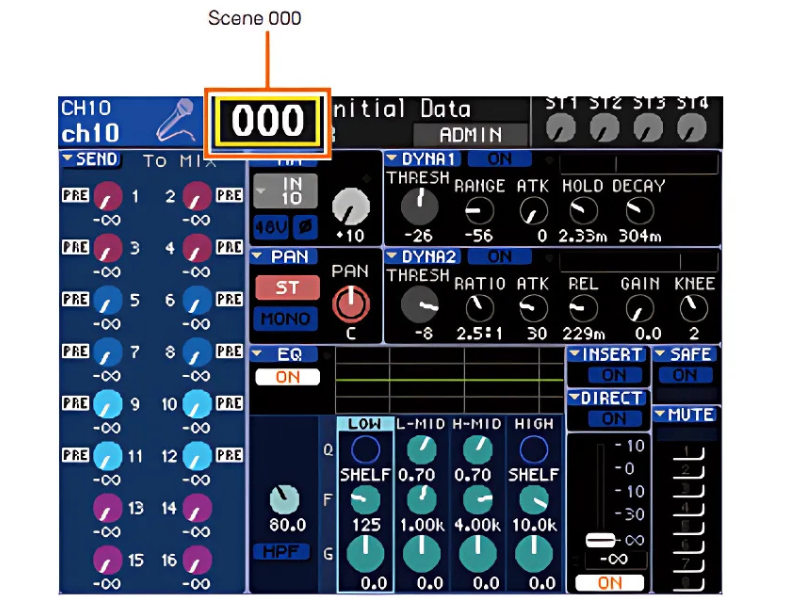Click the channel fader handle
Viewport: 800px width, 600px height.
(x=601, y=540)
